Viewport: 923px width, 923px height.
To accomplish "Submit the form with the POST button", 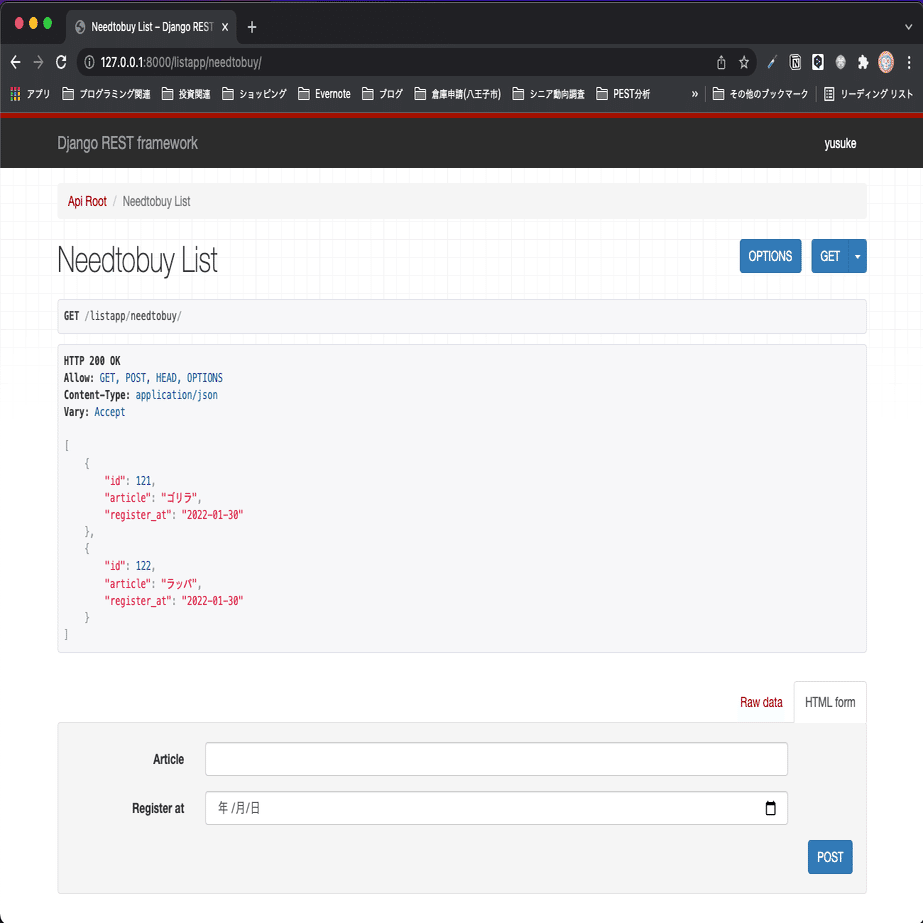I will (x=830, y=857).
